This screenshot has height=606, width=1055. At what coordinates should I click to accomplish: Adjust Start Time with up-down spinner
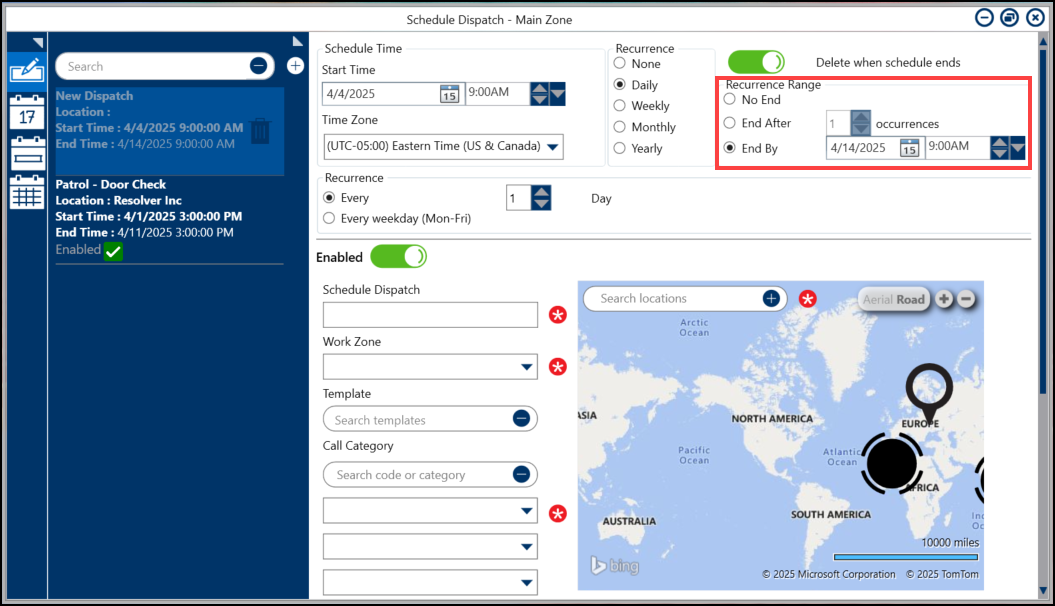point(540,93)
